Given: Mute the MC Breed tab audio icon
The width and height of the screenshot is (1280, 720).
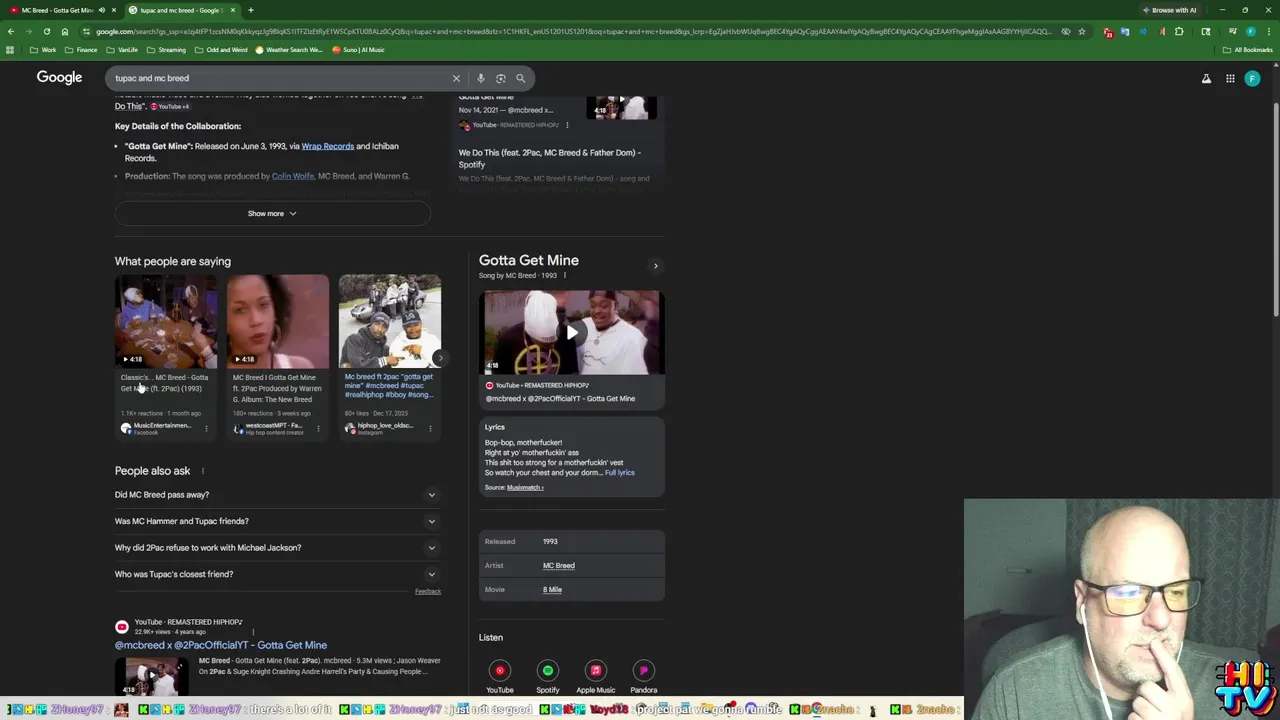Looking at the screenshot, I should point(101,10).
